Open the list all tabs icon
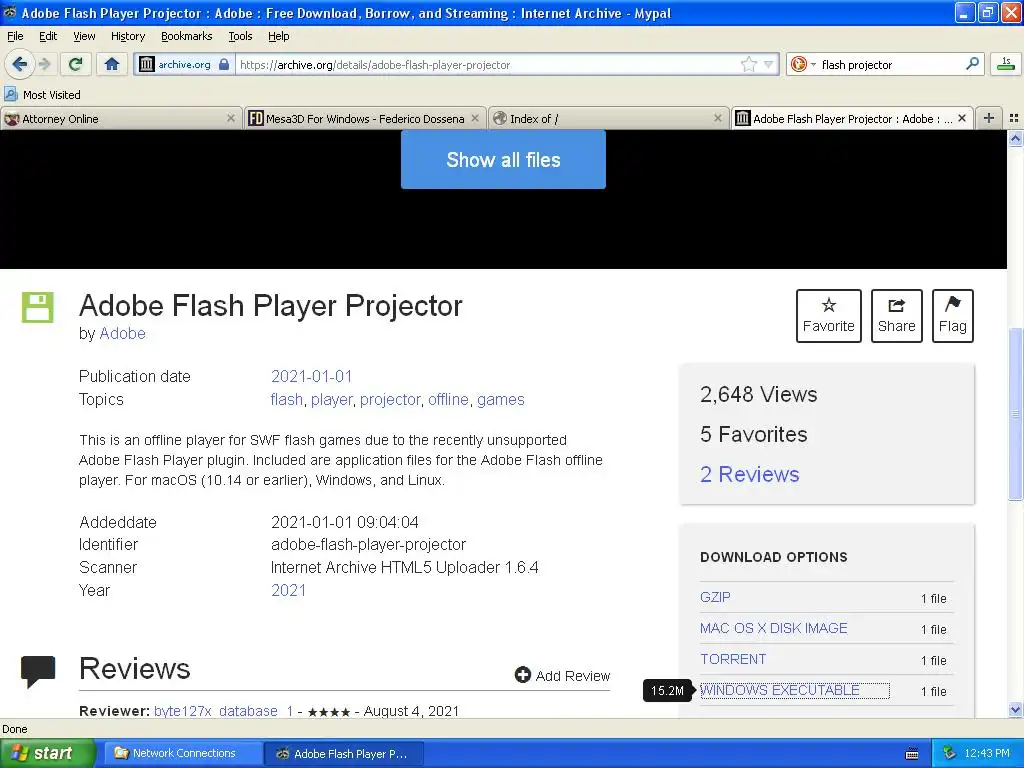 coord(1014,118)
